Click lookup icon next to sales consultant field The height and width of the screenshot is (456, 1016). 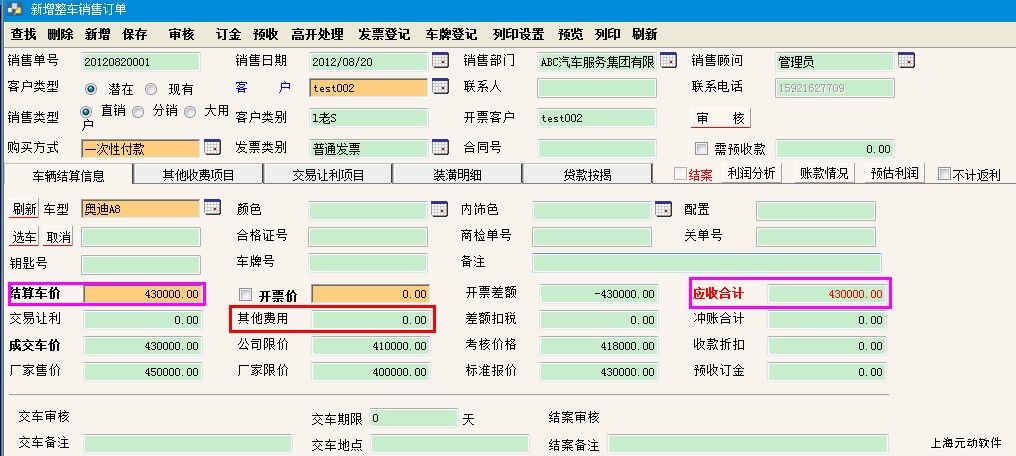(x=906, y=61)
